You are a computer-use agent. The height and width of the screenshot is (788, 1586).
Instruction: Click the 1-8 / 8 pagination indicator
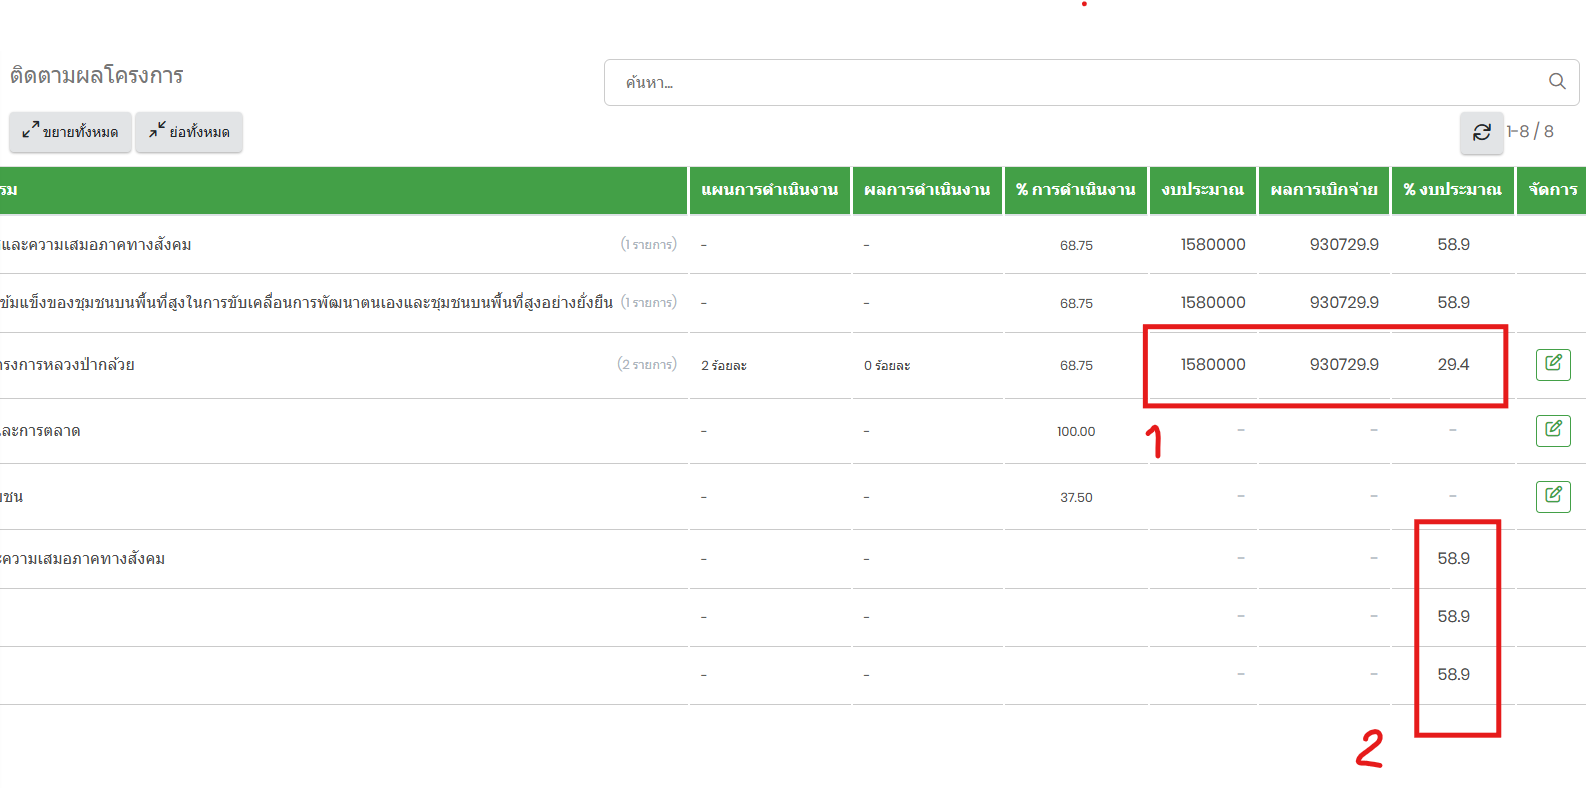click(x=1529, y=132)
